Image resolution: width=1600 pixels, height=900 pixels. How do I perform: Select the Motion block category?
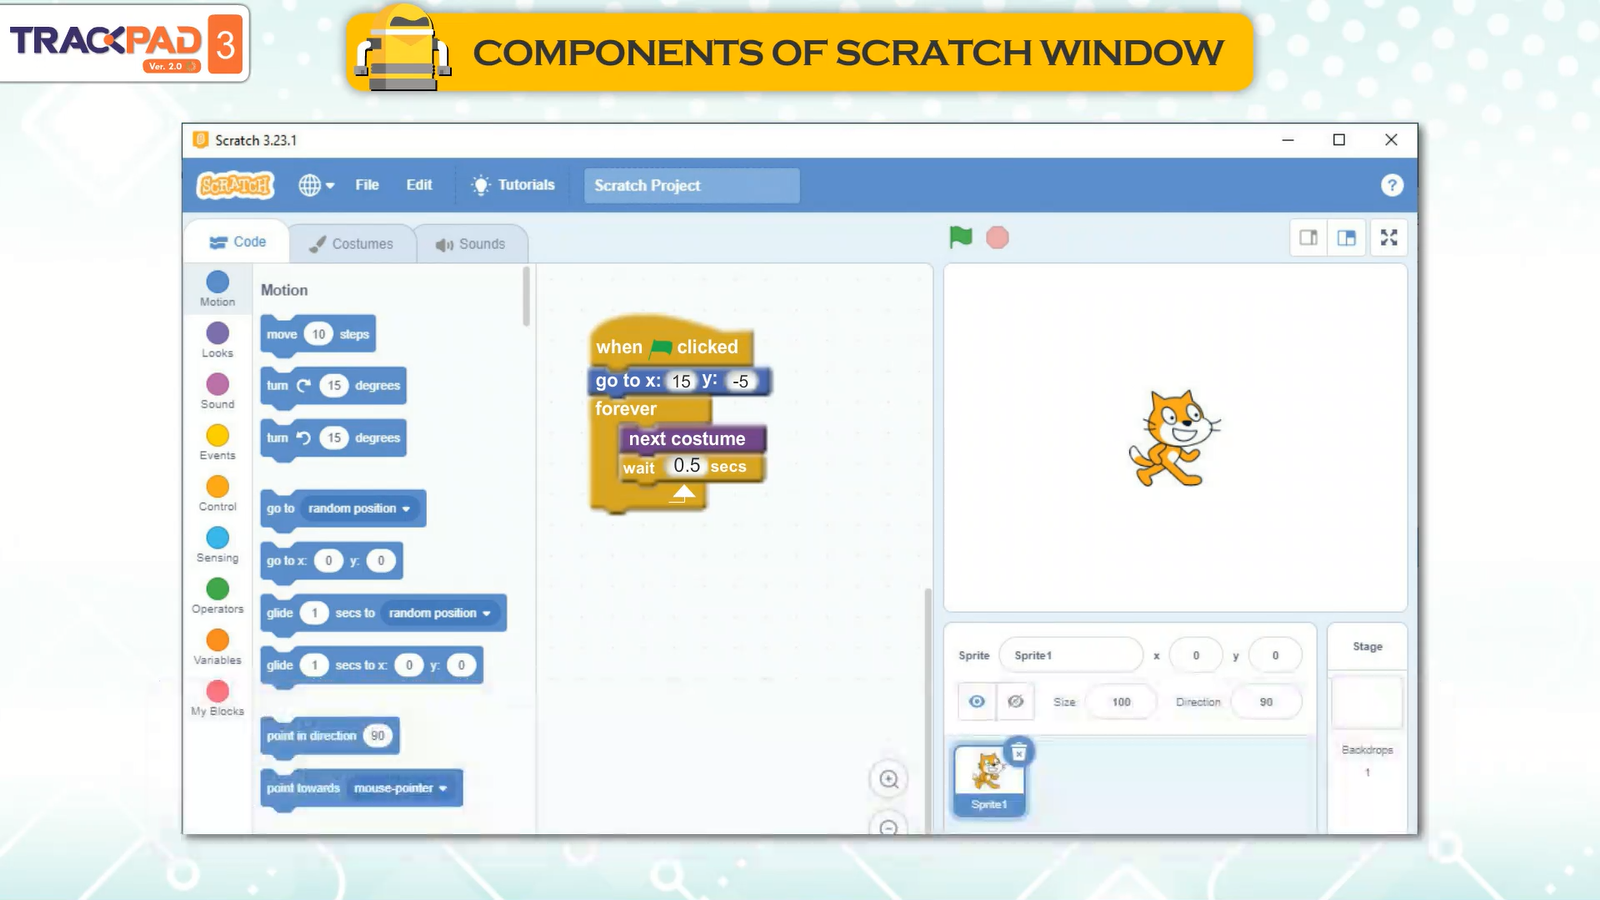click(x=217, y=288)
